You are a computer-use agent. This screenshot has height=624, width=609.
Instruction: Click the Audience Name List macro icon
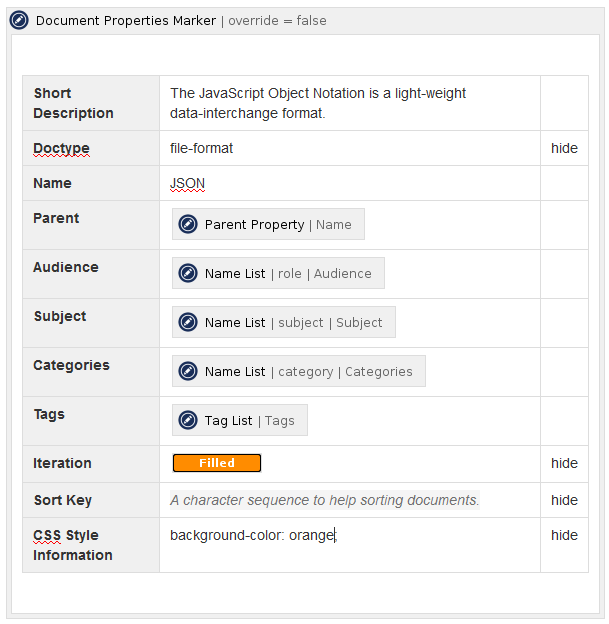coord(187,273)
